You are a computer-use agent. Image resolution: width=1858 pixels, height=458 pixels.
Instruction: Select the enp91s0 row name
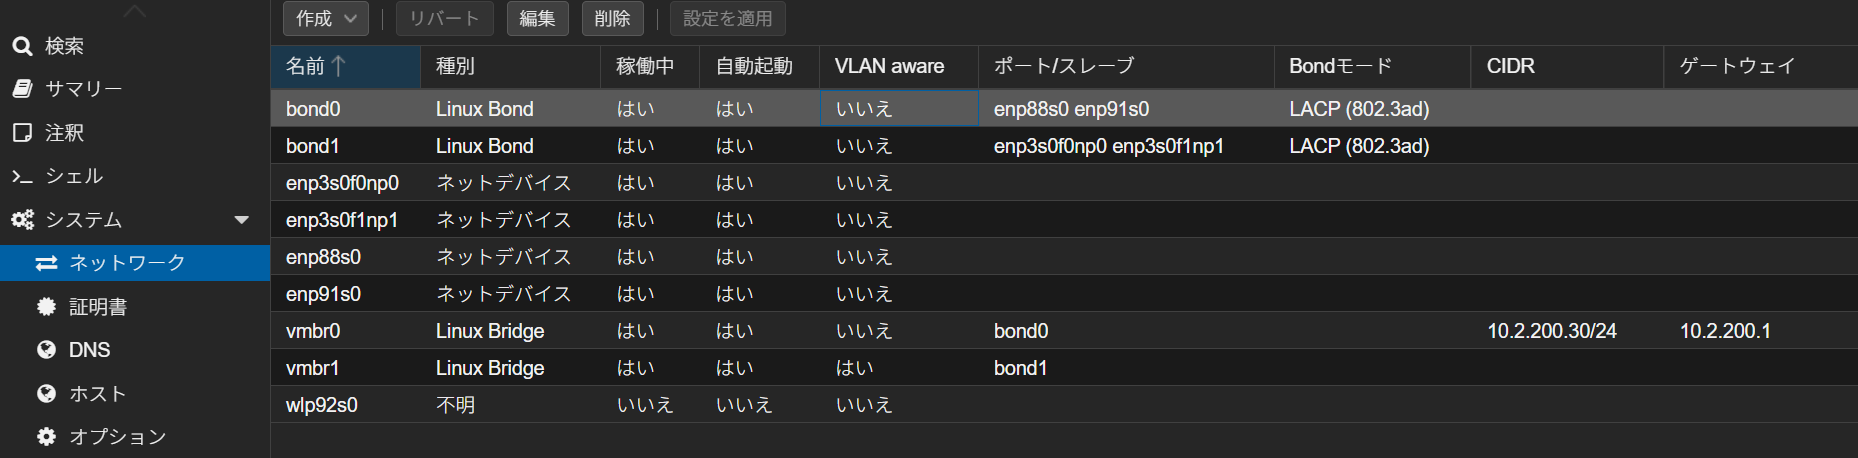(323, 294)
